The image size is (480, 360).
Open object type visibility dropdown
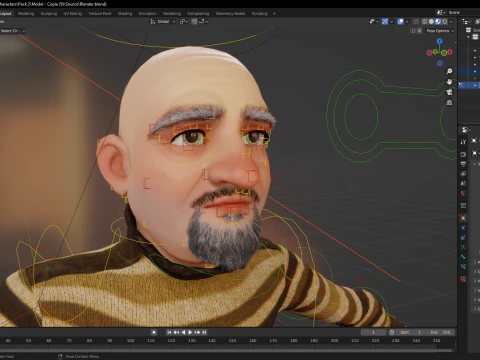(x=374, y=22)
